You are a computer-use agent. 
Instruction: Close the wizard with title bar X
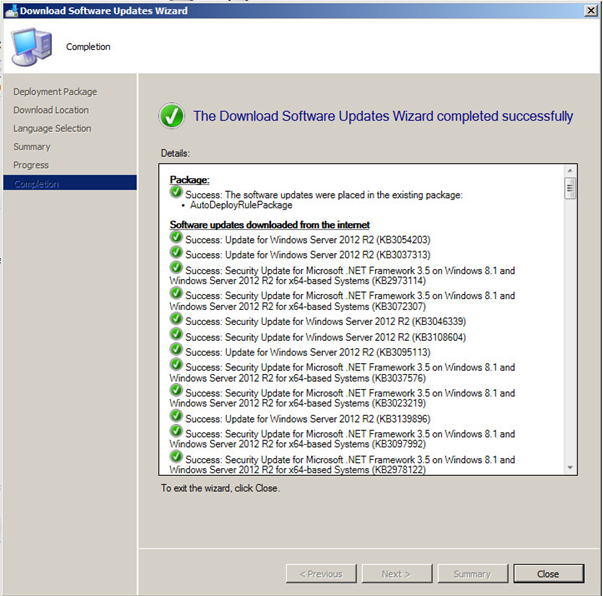coord(590,10)
